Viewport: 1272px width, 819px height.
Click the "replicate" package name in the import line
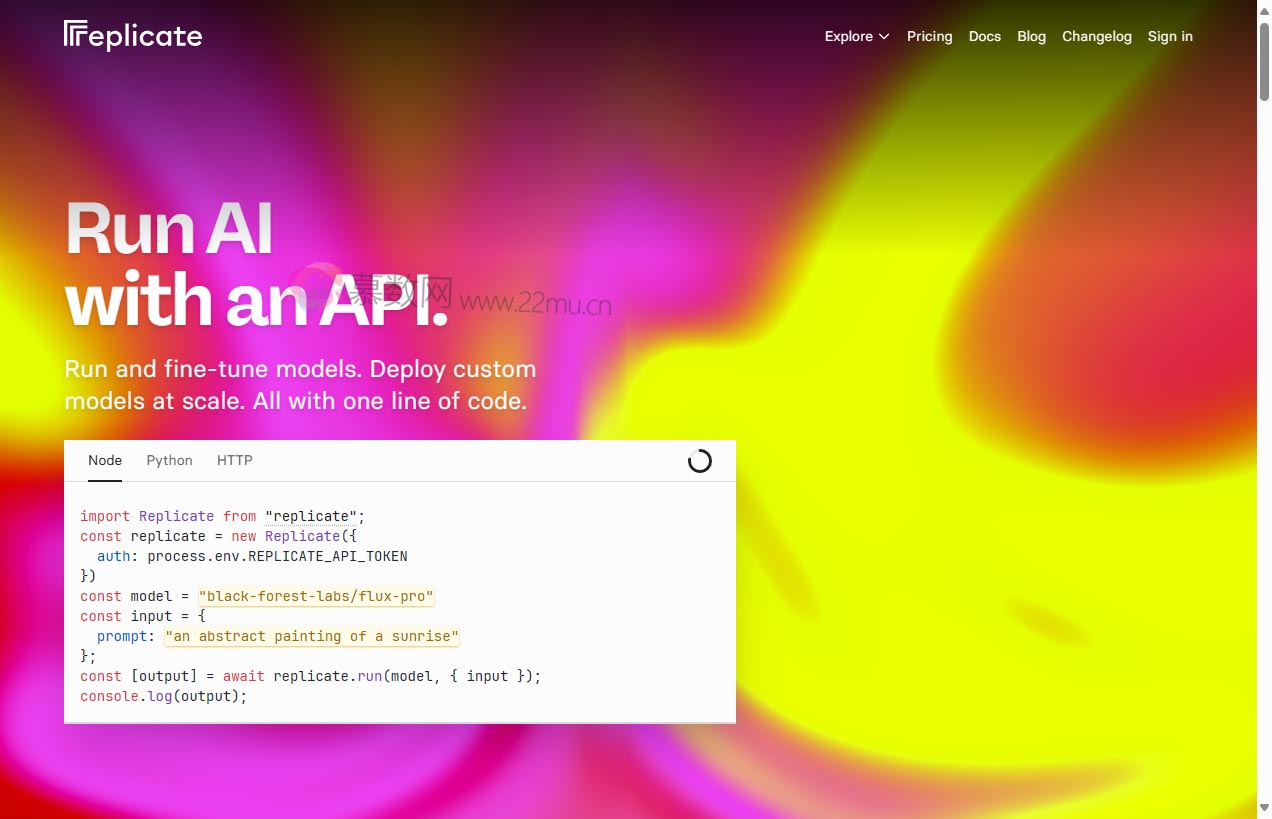click(x=311, y=517)
